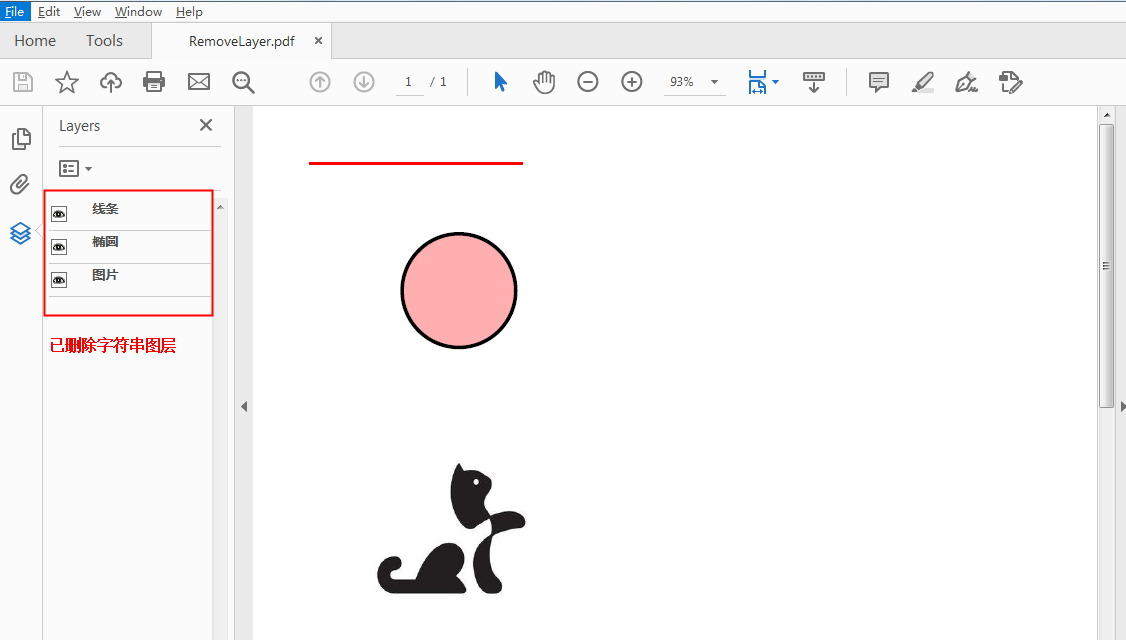Select the 椭圆 layer name

tap(105, 242)
